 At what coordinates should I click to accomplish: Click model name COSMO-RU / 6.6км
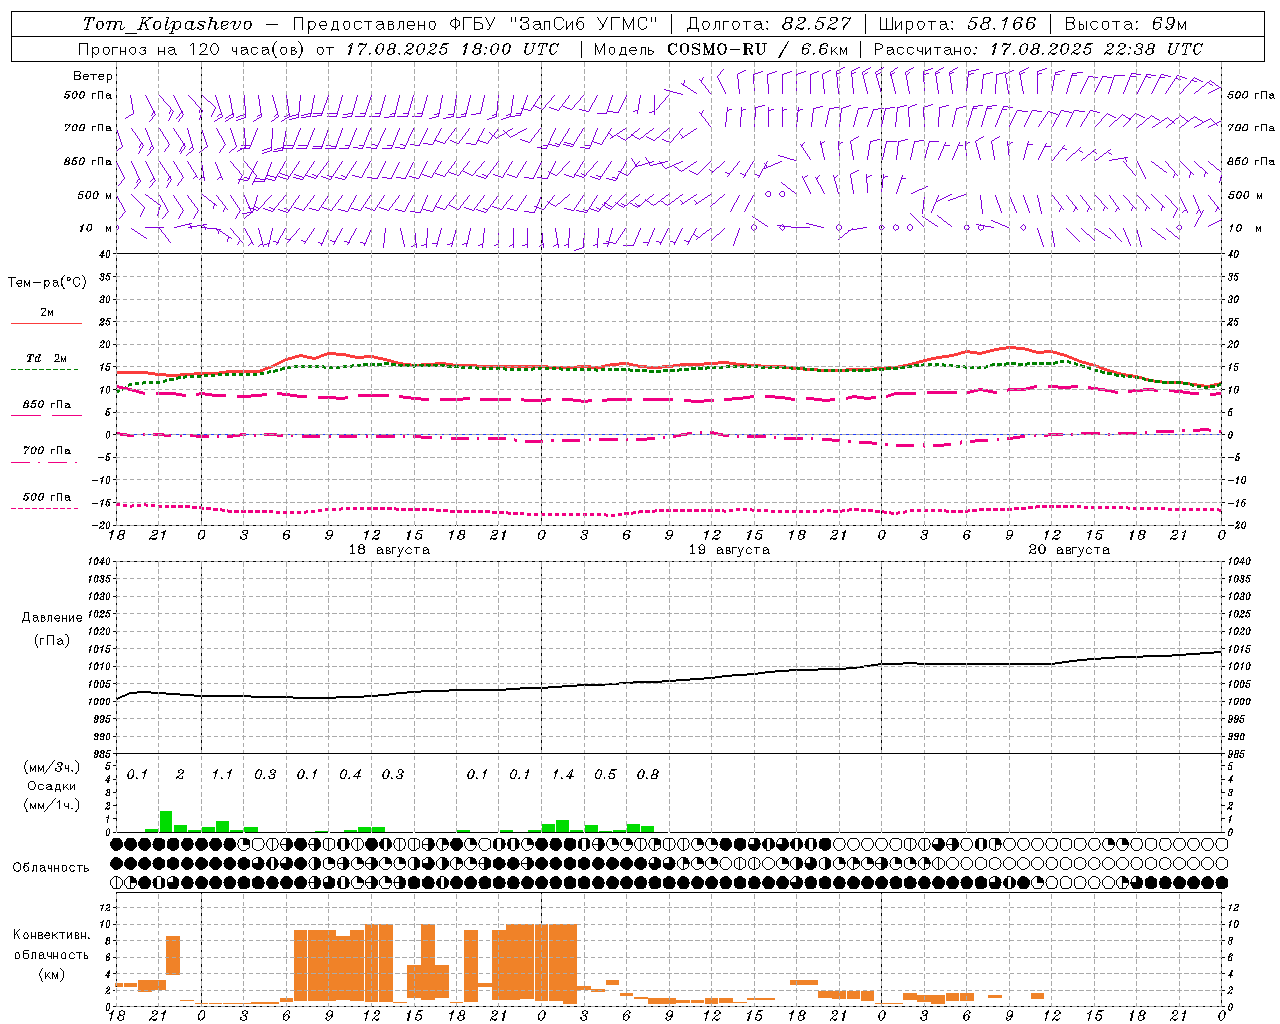[758, 49]
